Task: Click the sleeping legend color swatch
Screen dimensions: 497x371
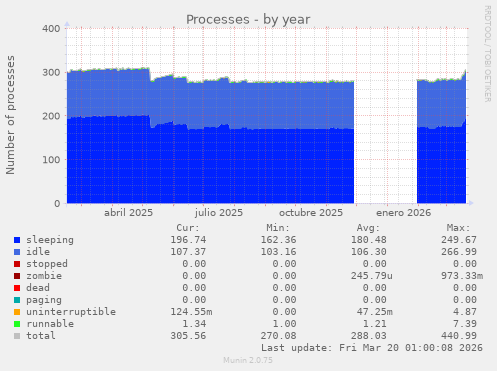Action: pos(17,240)
